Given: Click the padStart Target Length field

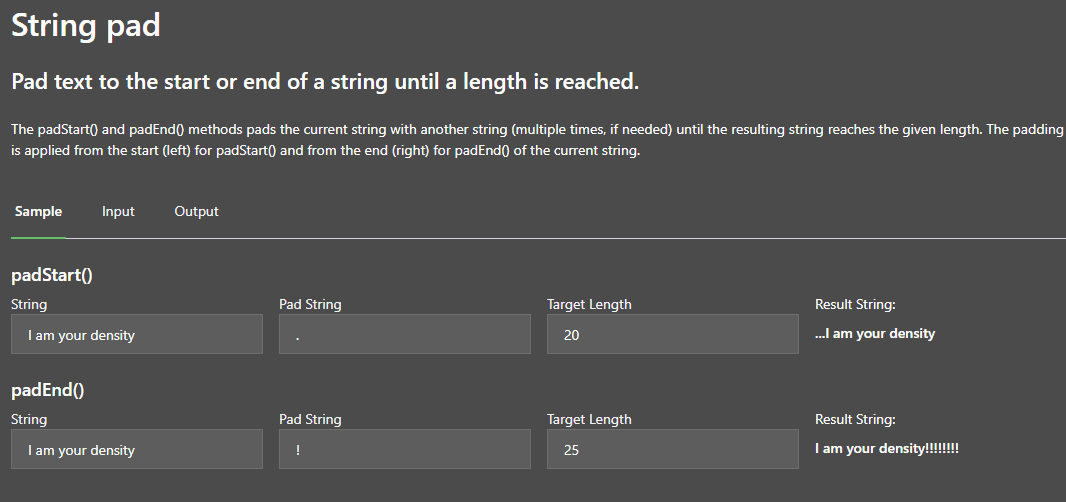Looking at the screenshot, I should coord(673,335).
